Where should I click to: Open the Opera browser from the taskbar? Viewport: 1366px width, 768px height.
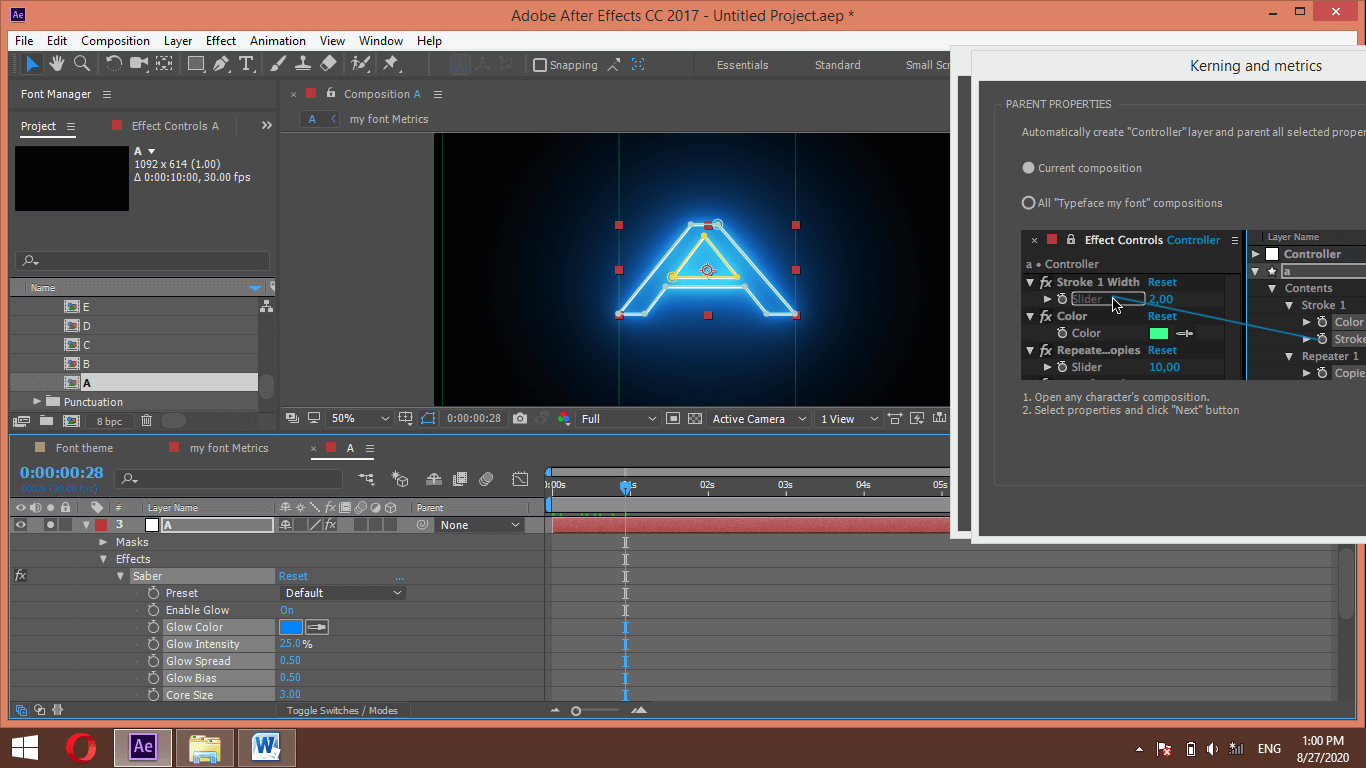[x=81, y=747]
